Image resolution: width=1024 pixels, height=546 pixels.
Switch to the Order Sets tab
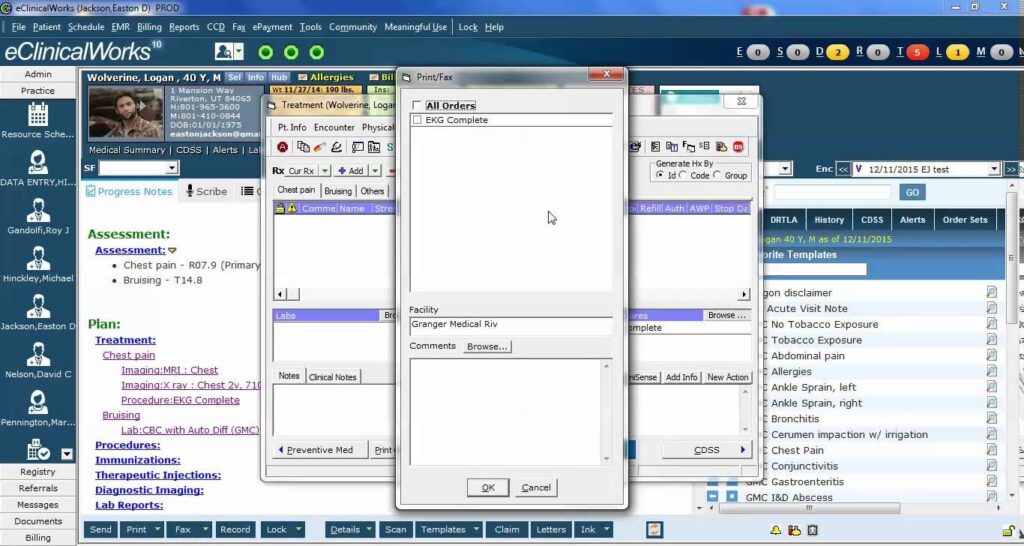[965, 220]
